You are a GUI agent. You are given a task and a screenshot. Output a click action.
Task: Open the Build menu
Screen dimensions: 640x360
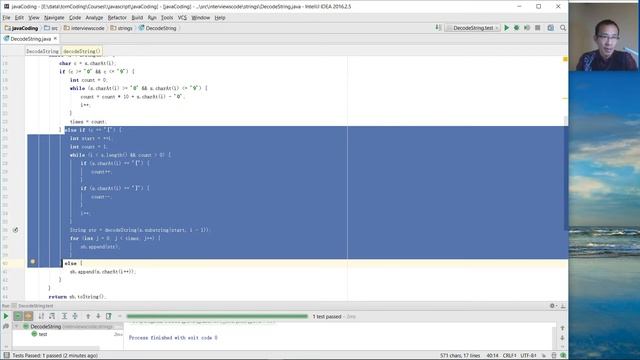click(x=137, y=18)
